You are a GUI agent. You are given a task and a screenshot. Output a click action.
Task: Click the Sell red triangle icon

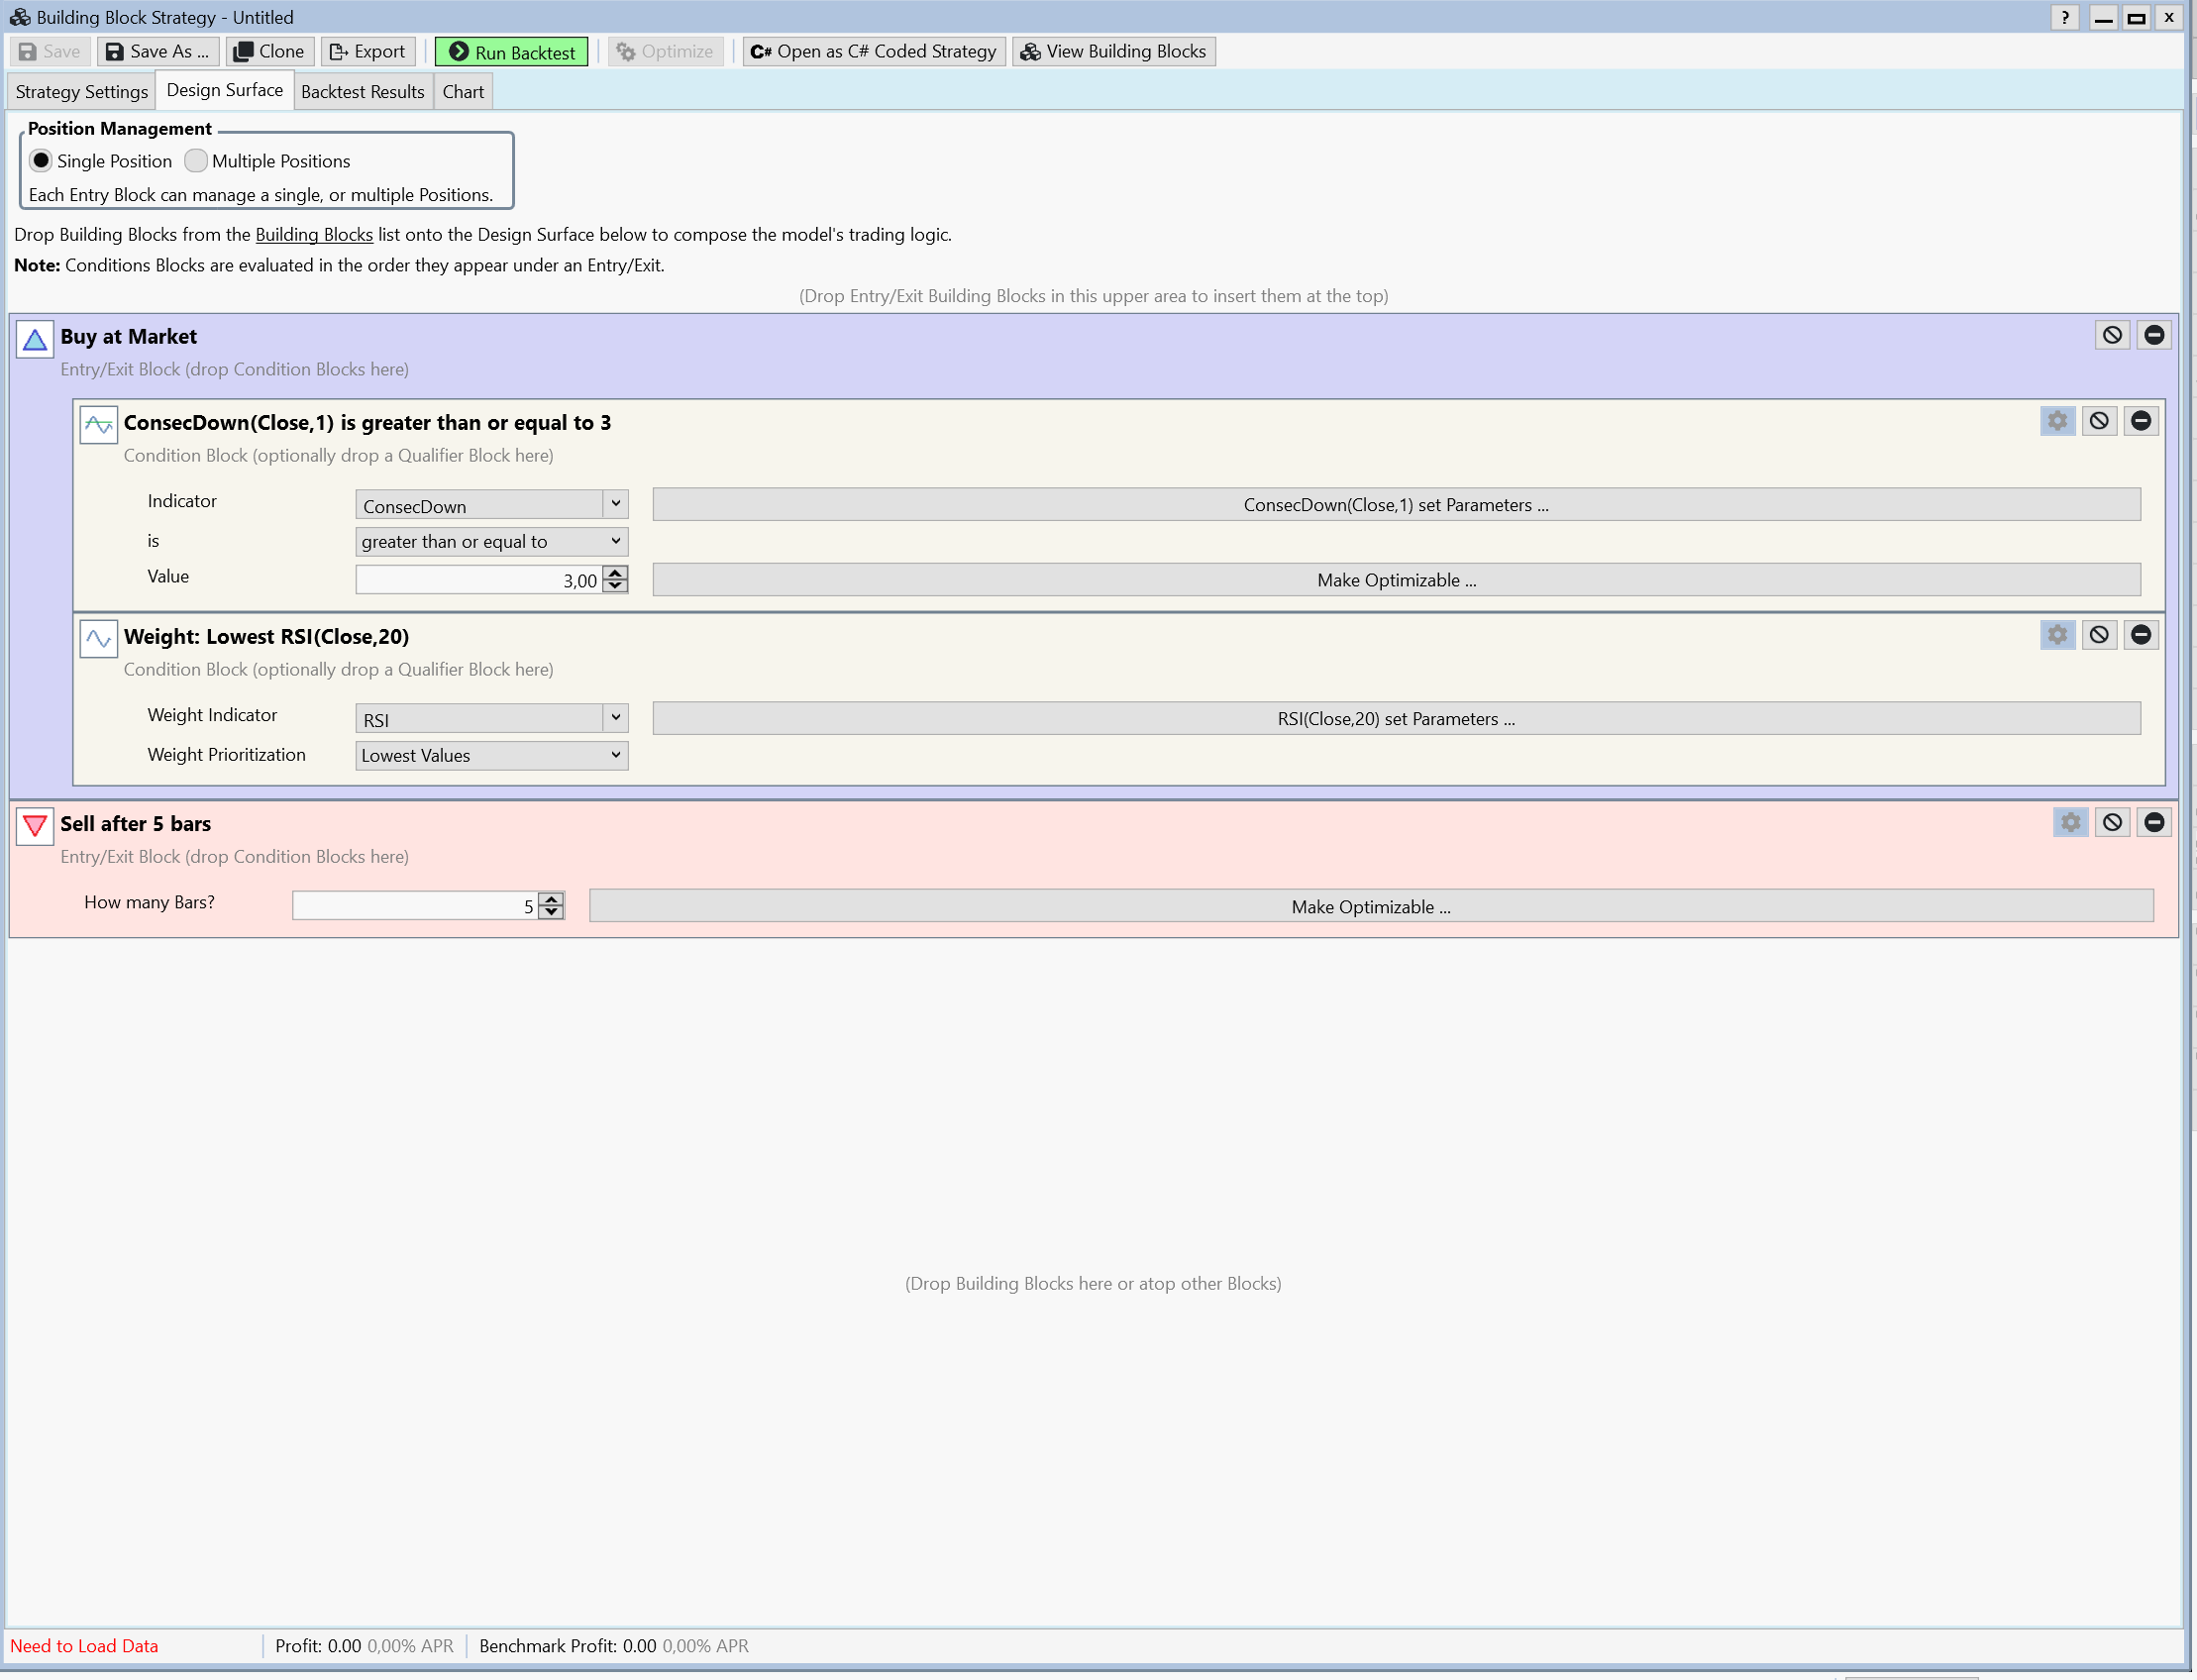point(35,826)
